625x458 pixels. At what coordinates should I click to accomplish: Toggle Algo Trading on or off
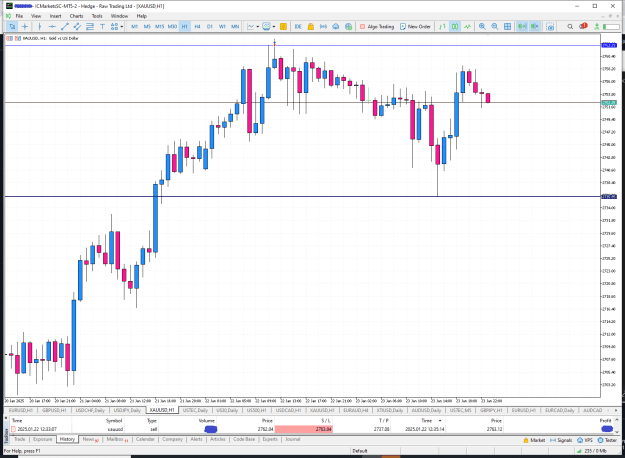(377, 27)
